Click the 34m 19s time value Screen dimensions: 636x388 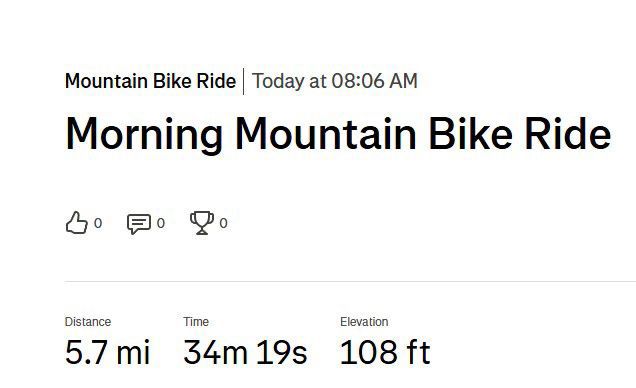tap(245, 352)
